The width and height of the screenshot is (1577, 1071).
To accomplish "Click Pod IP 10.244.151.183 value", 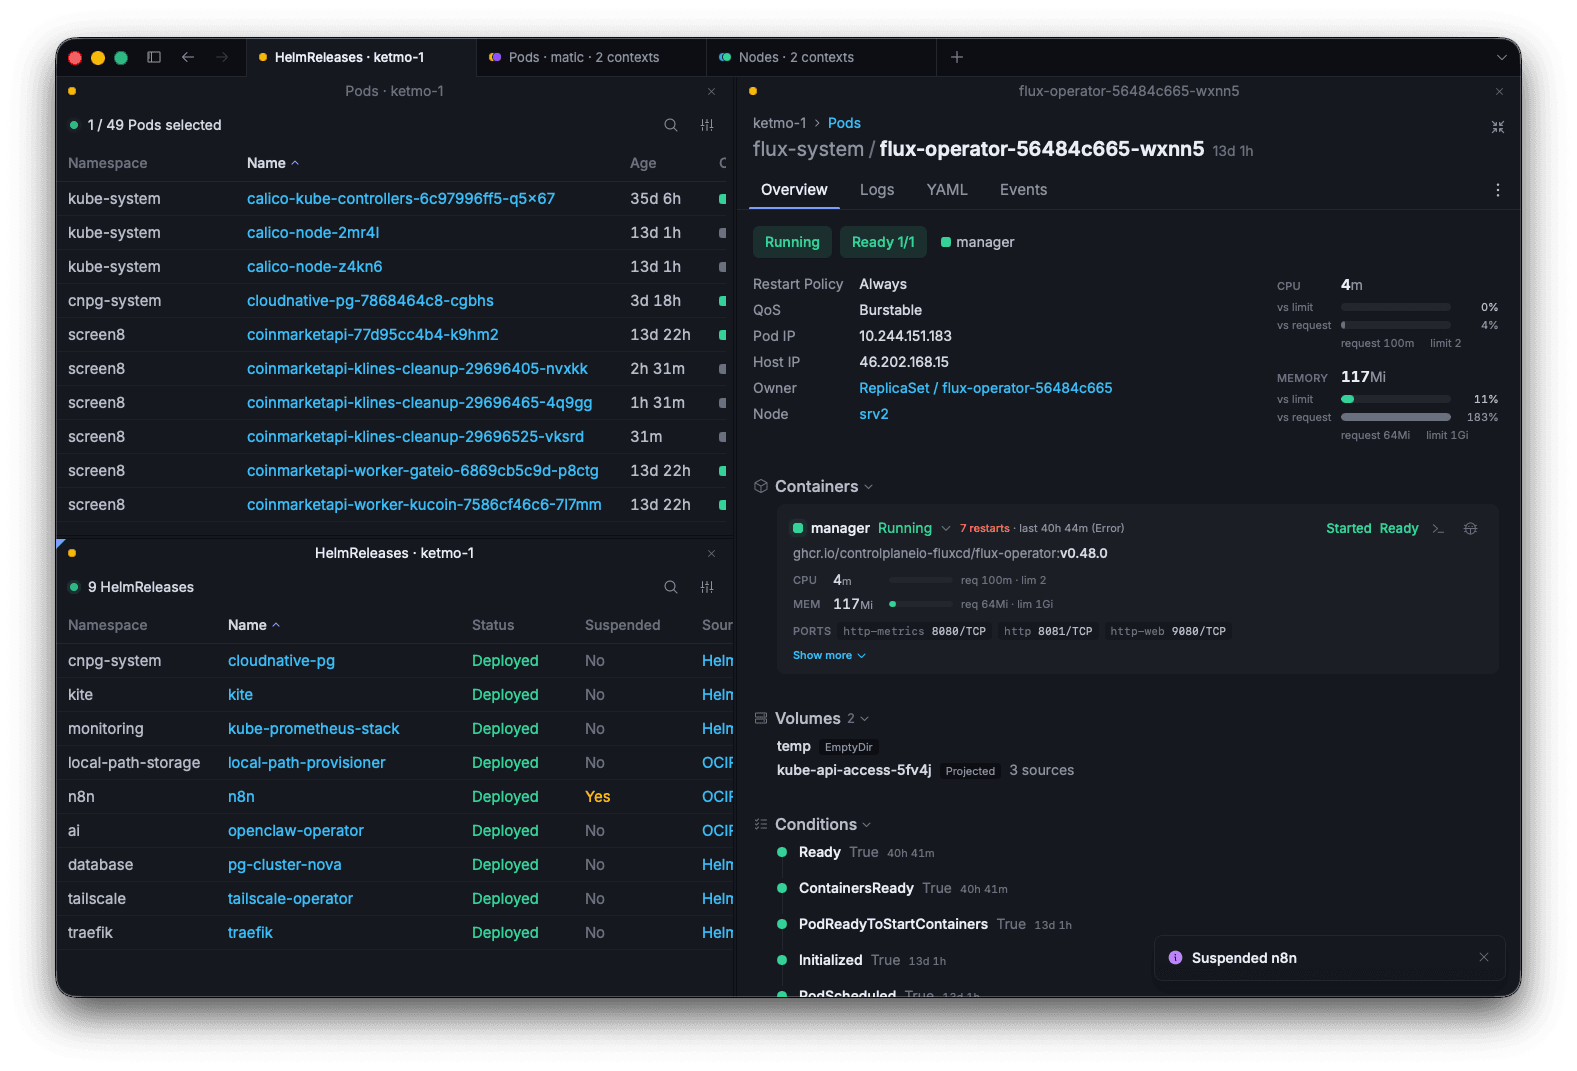I will click(905, 336).
